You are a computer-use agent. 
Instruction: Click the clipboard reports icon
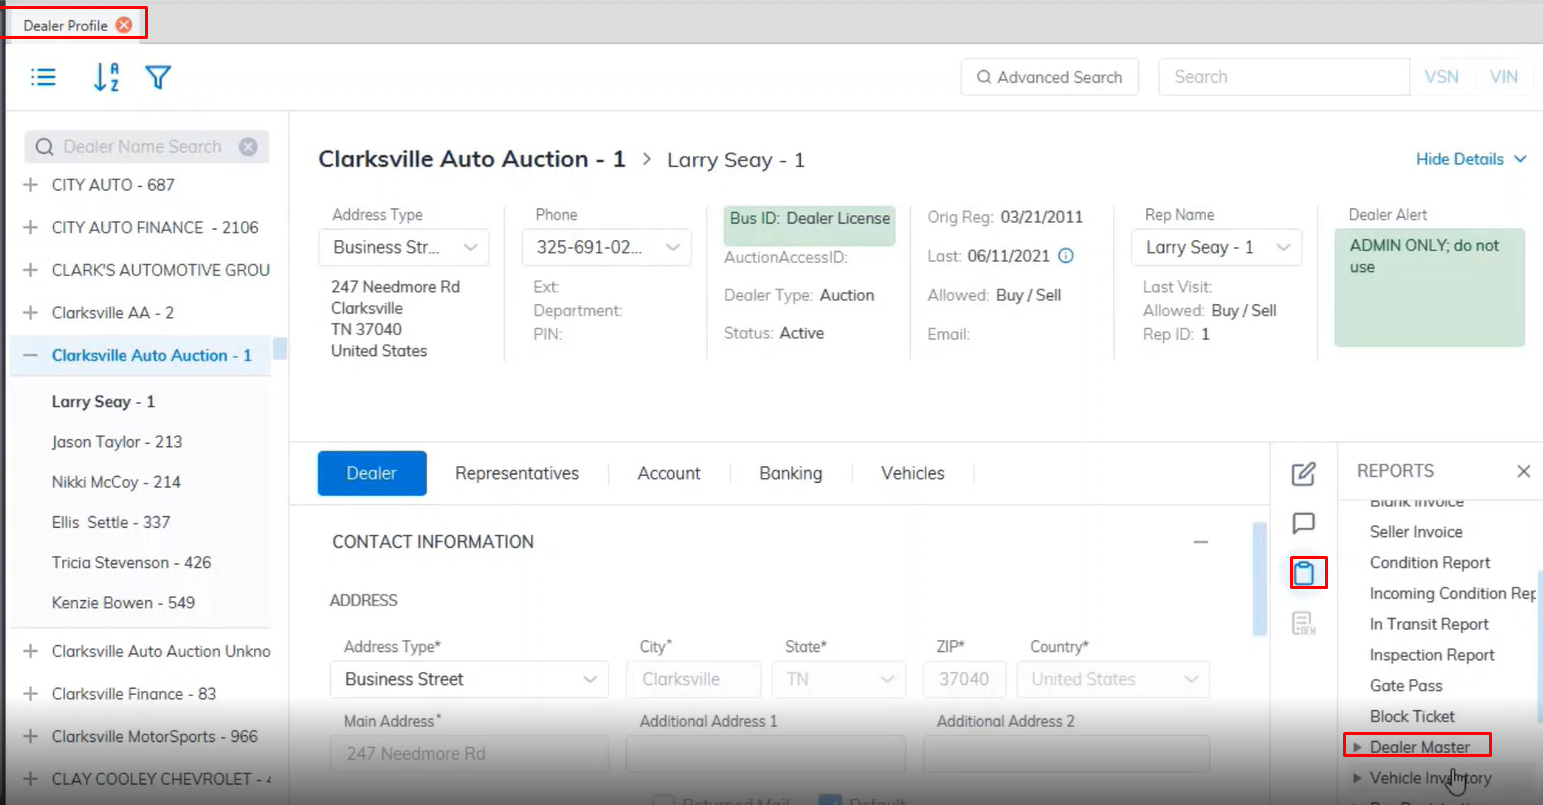point(1304,573)
